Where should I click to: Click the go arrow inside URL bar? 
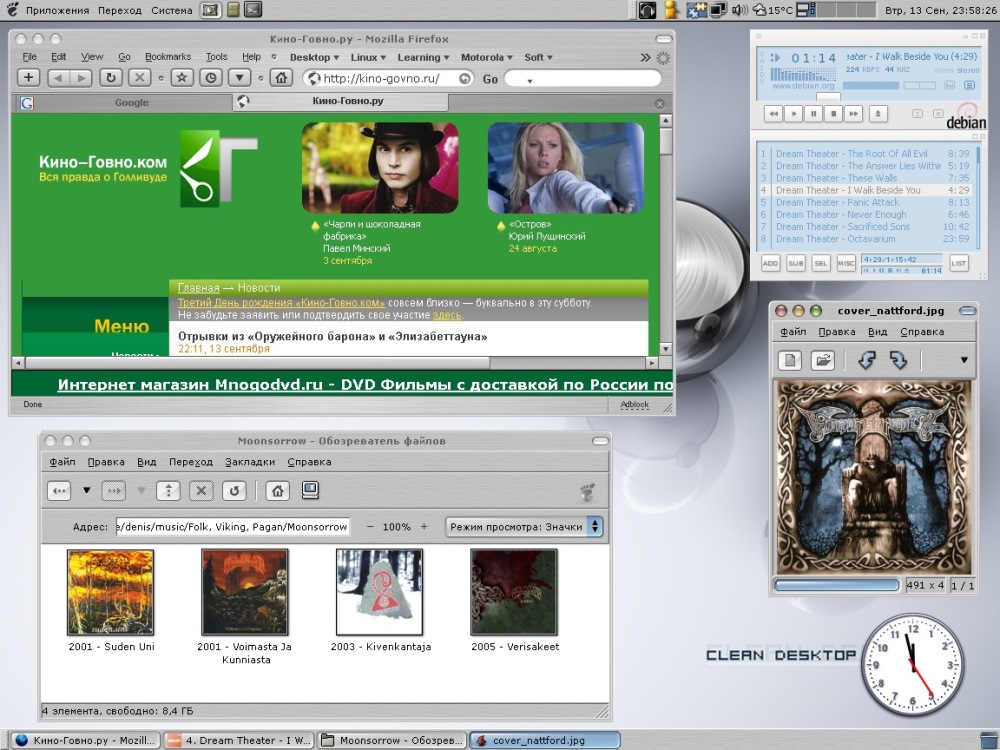(466, 78)
